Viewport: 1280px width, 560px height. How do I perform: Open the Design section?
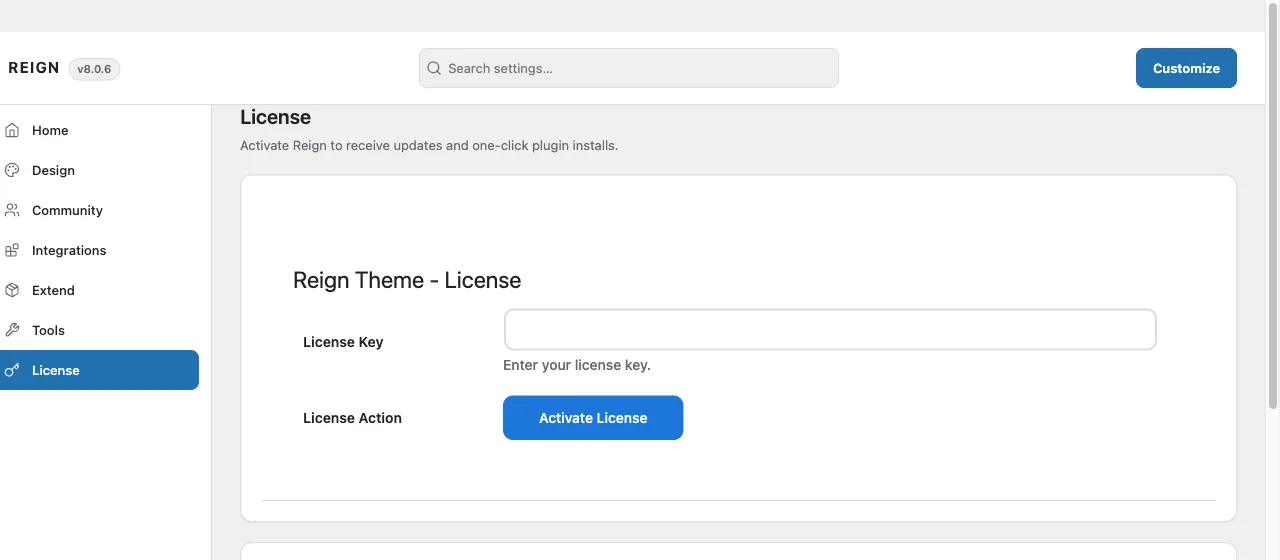click(99, 170)
